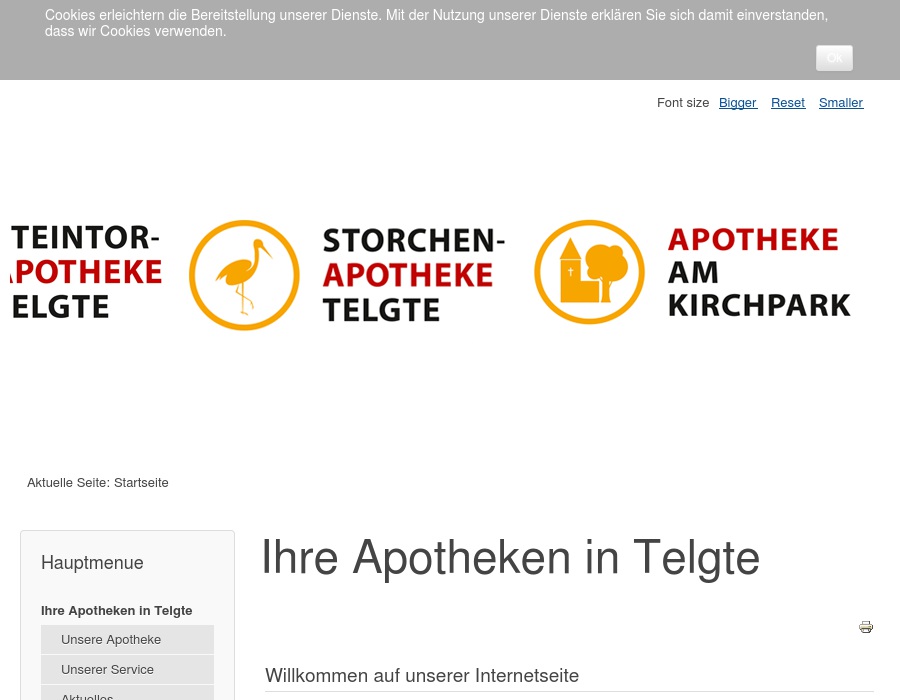Image resolution: width=900 pixels, height=700 pixels.
Task: Open Ihre Apotheken in Telgte menu item
Action: coord(116,610)
